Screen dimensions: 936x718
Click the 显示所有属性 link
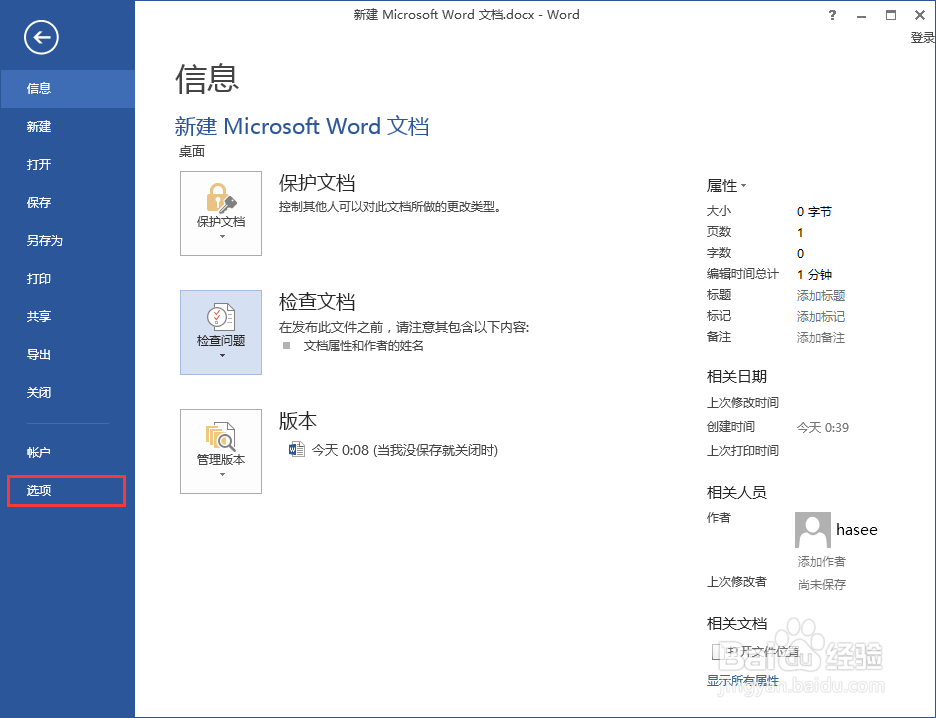743,680
